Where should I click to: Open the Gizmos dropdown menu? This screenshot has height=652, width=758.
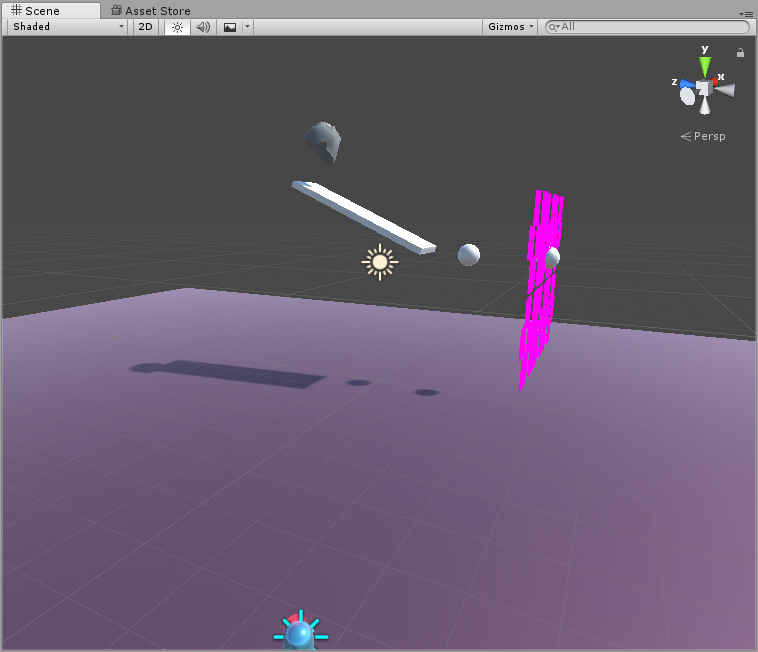pos(510,27)
